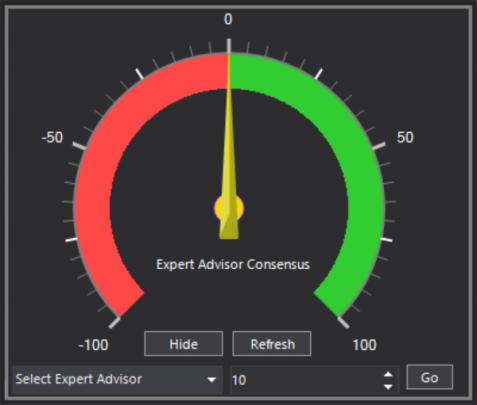
Task: Decrease the value with the down spinner arrow
Action: (x=388, y=387)
